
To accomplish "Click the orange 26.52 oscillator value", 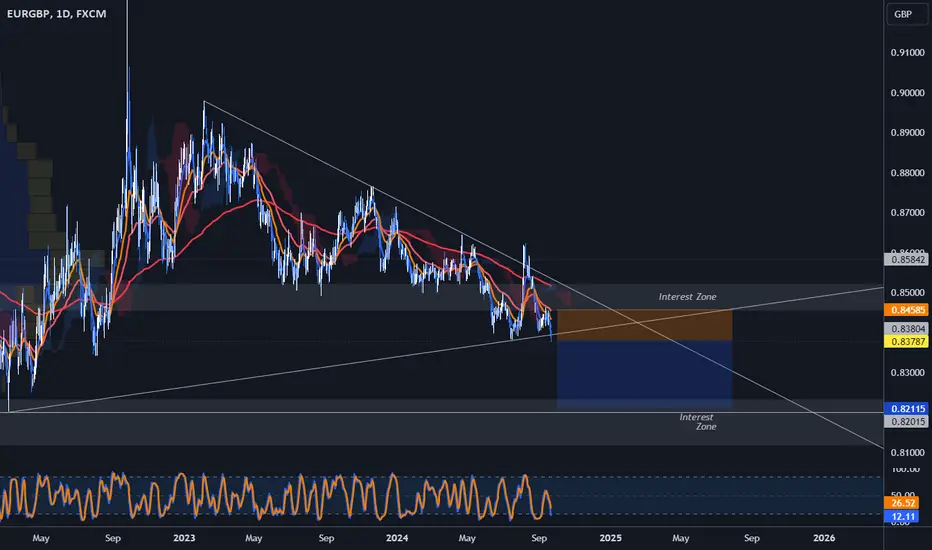I will [x=902, y=504].
